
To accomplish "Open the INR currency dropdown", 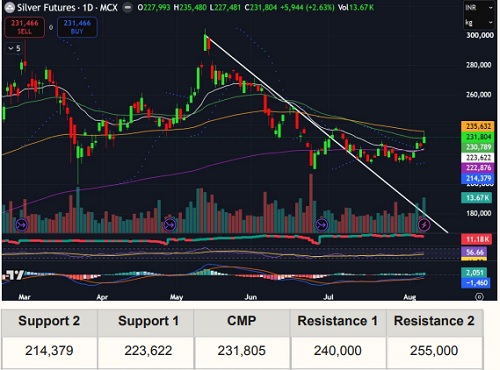I will click(x=479, y=7).
